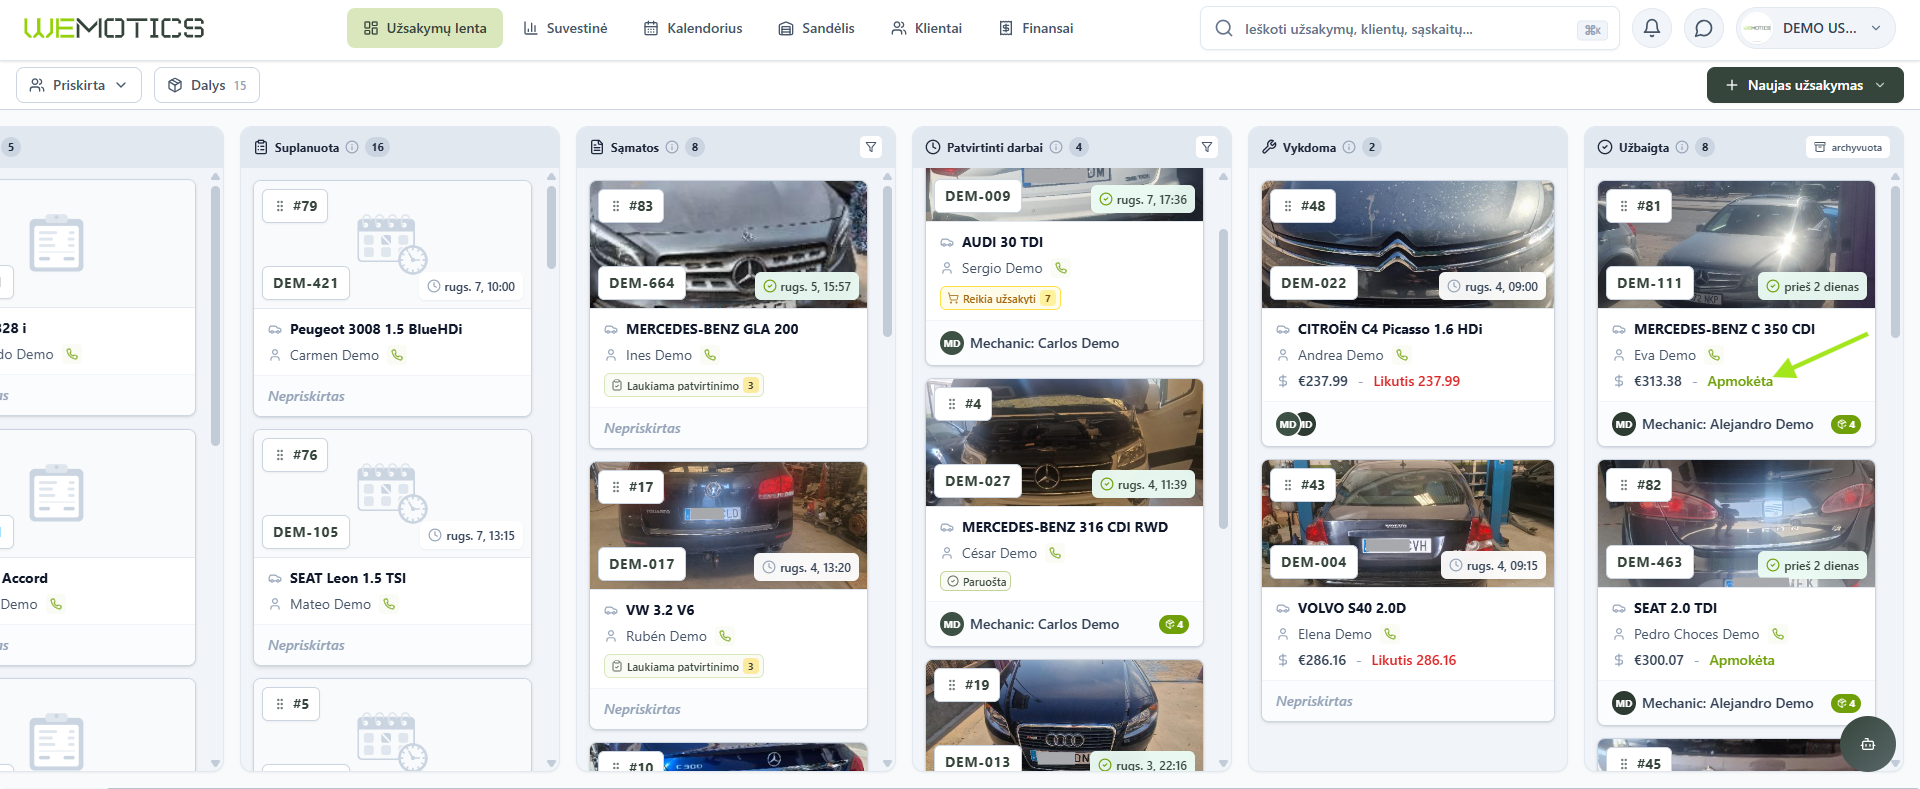The image size is (1920, 789).
Task: Click the DEM-105 order label
Action: (x=306, y=532)
